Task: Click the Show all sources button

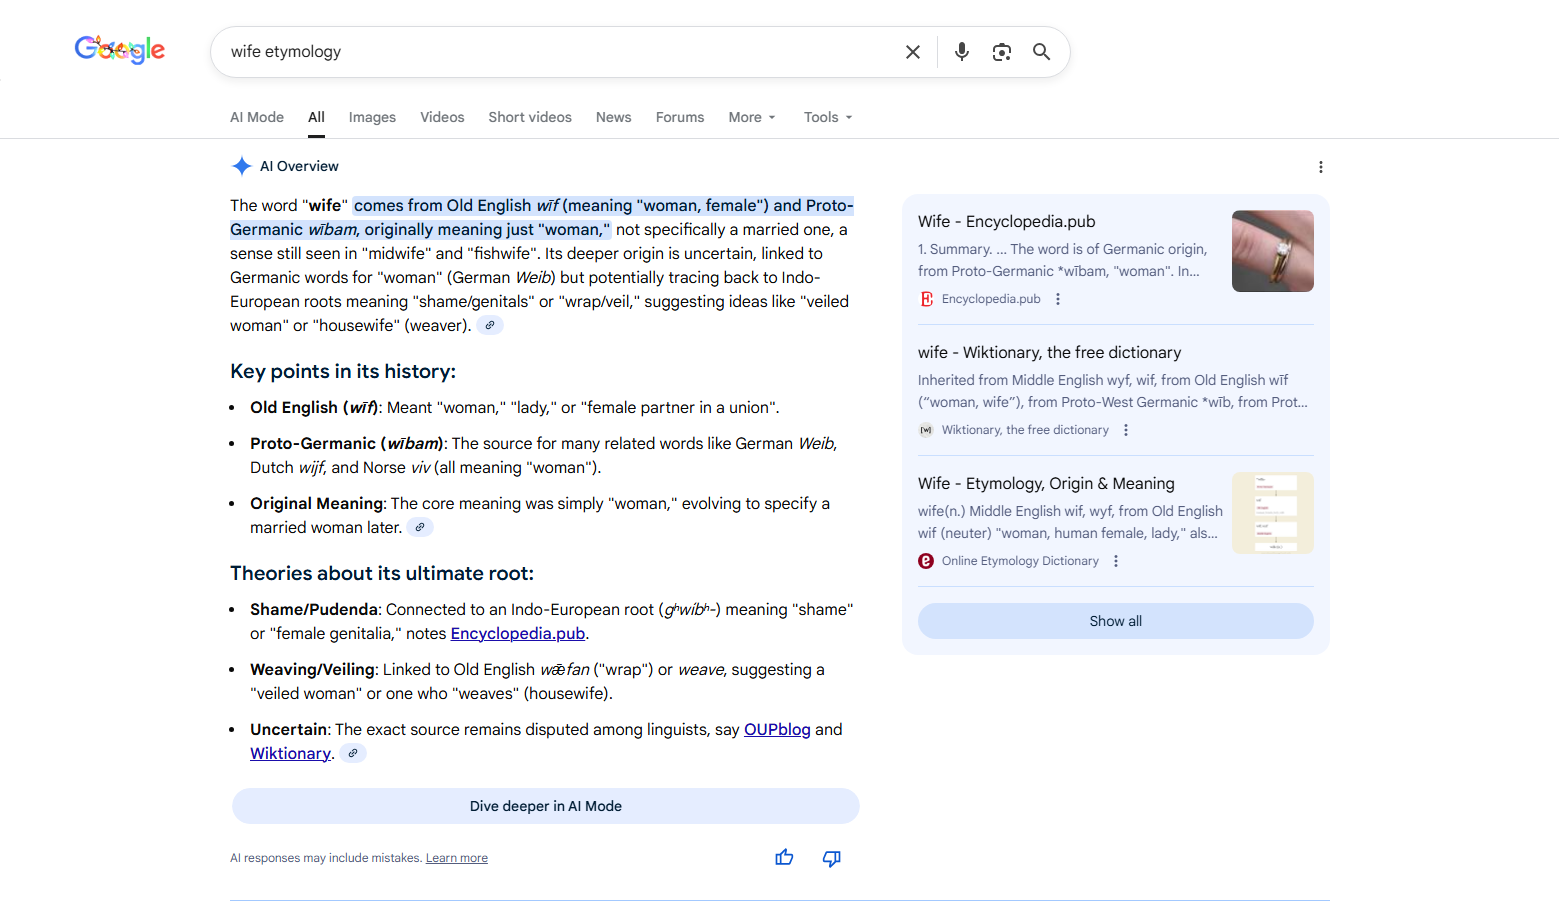Action: point(1116,621)
